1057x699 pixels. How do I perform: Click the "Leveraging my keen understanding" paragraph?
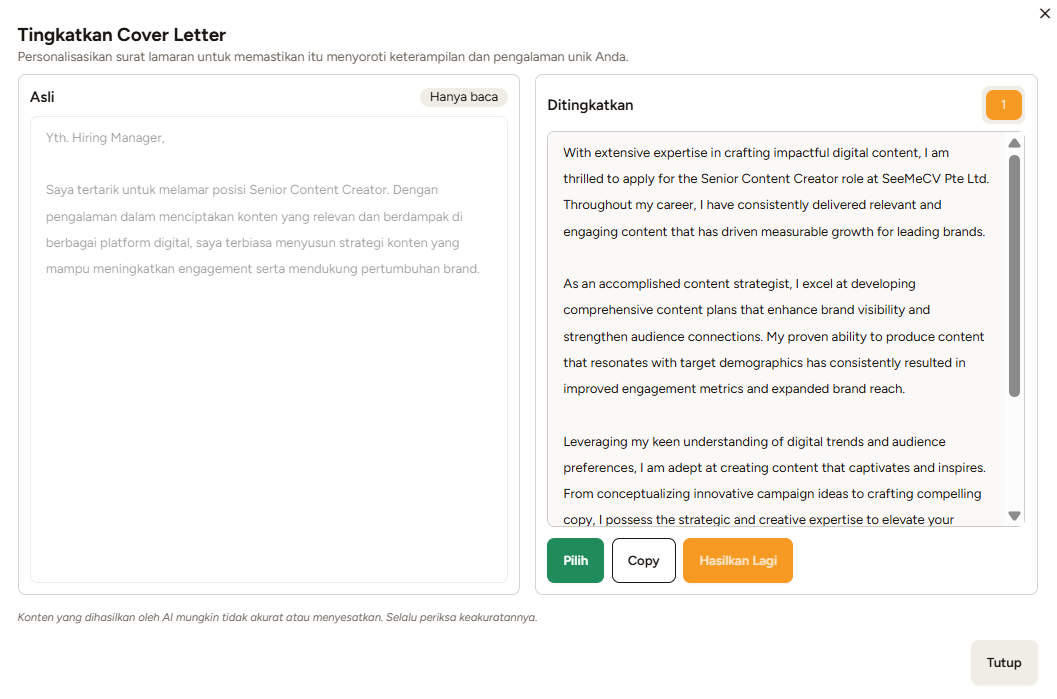[x=774, y=480]
